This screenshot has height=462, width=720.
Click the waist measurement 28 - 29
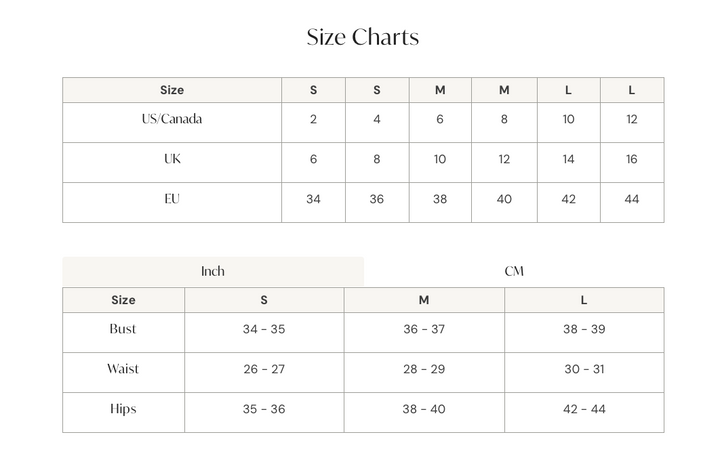click(424, 370)
